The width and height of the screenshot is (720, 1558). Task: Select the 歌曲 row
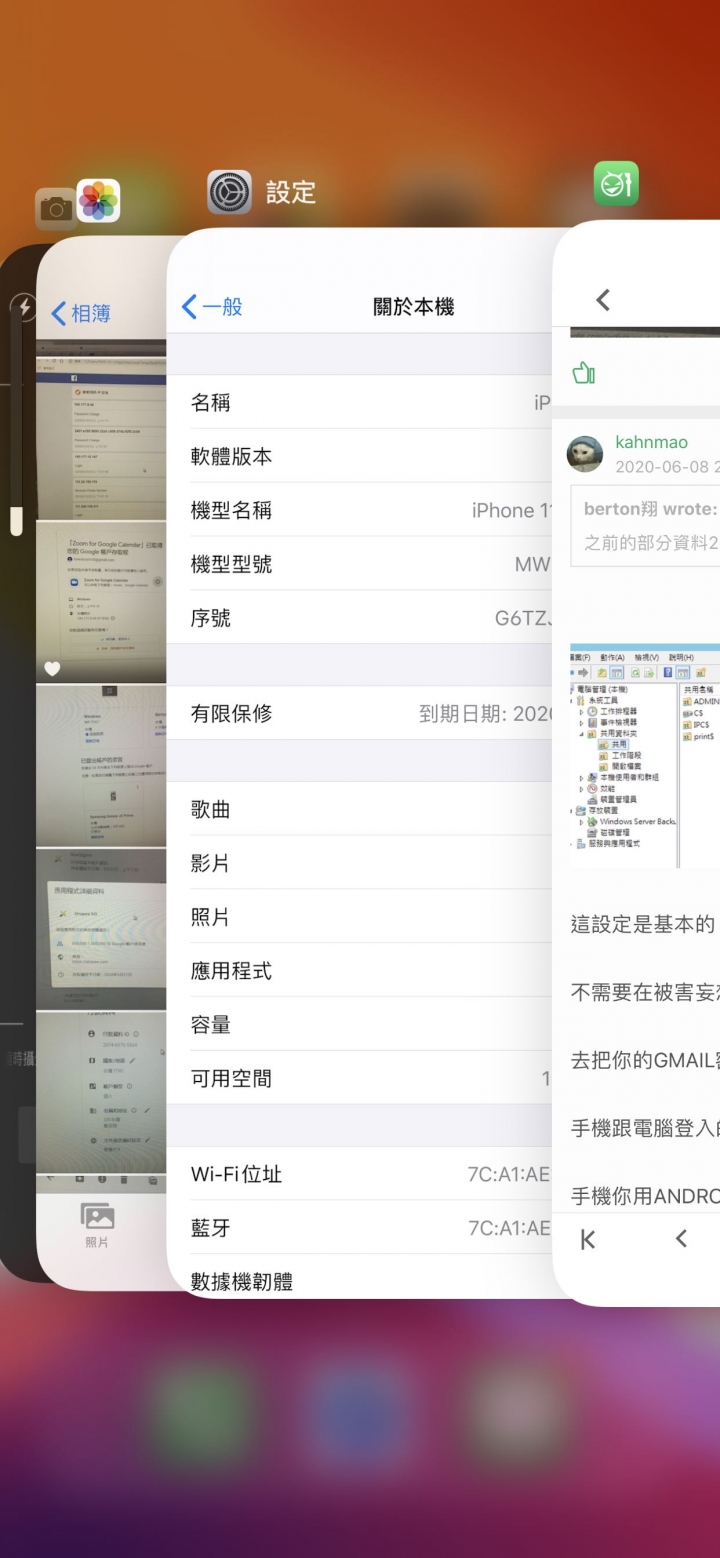coord(360,809)
